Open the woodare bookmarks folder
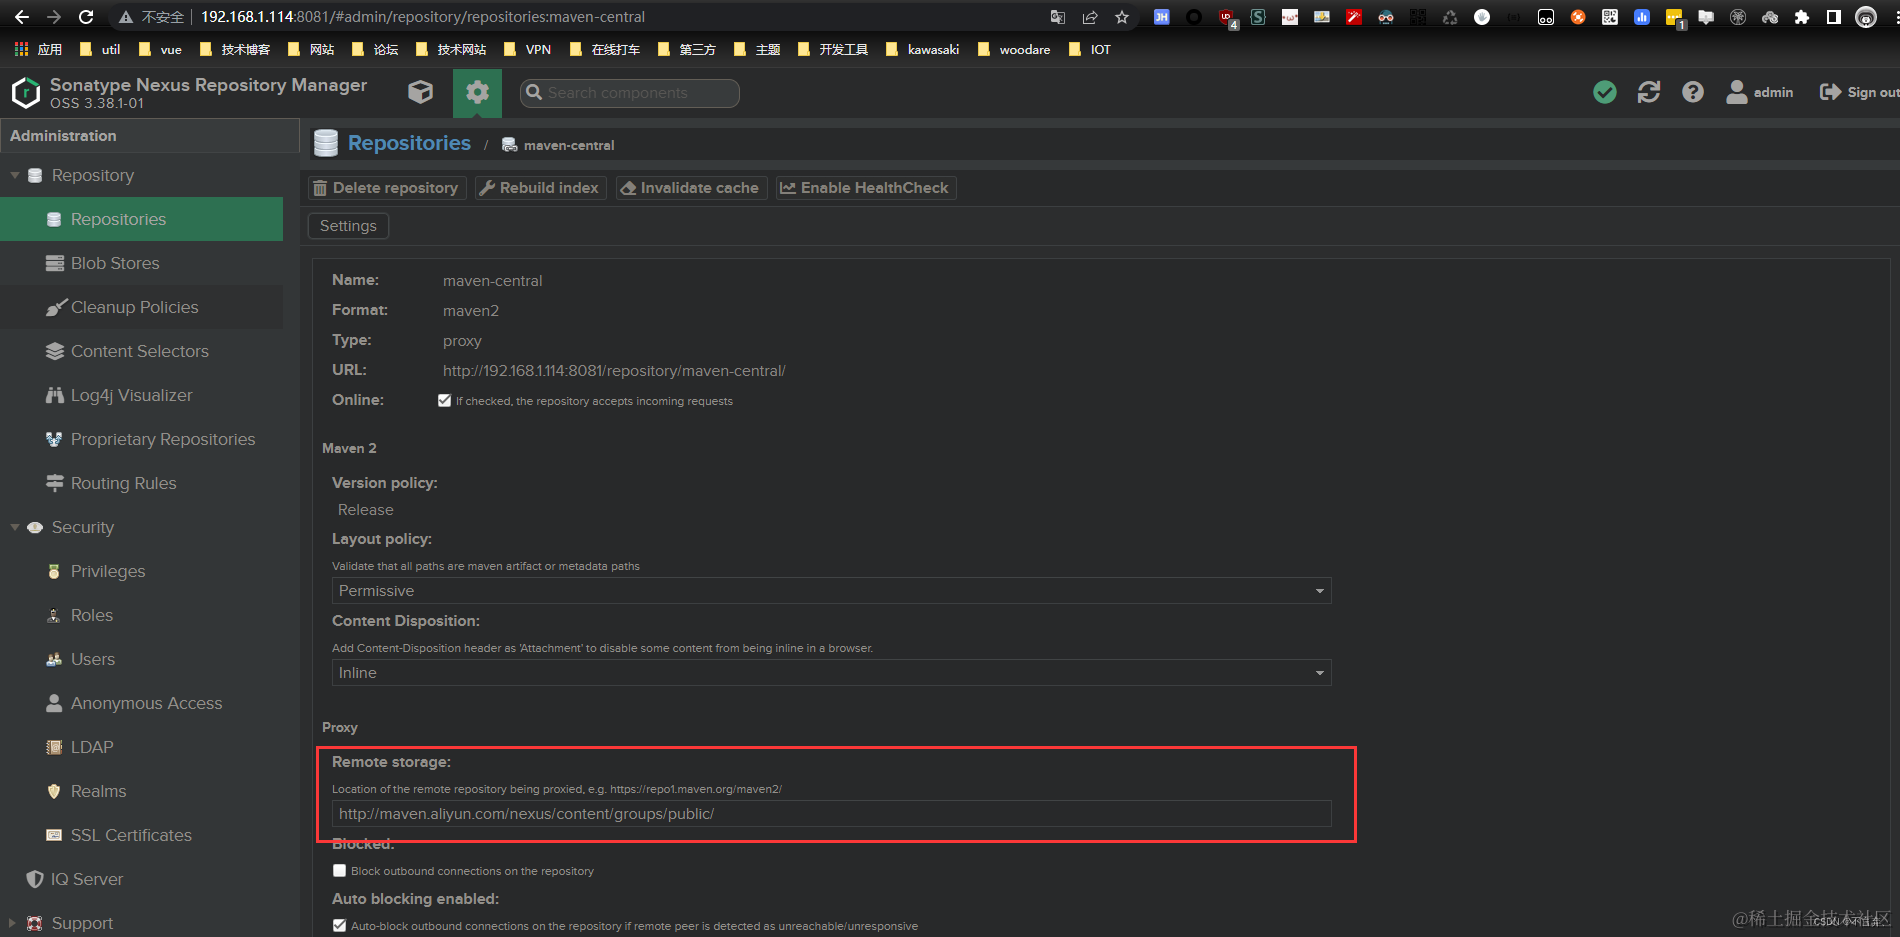 pos(1014,49)
